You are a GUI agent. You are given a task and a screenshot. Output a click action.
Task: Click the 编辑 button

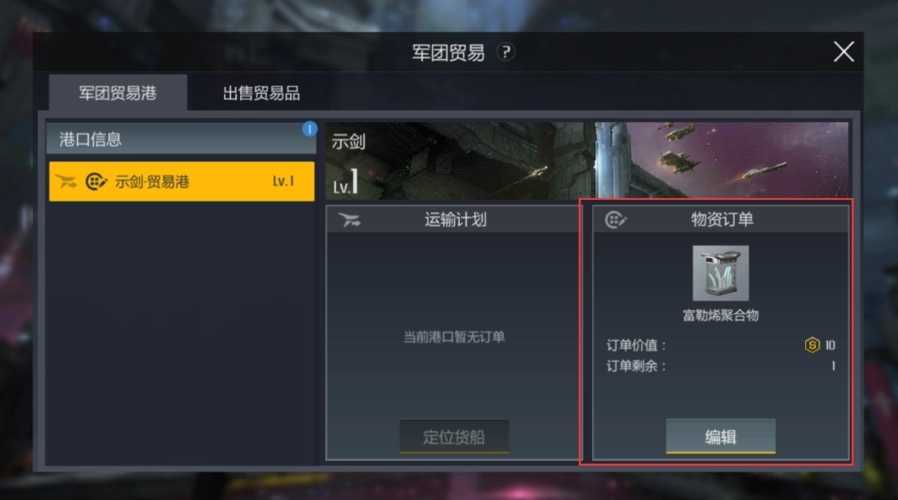(720, 437)
